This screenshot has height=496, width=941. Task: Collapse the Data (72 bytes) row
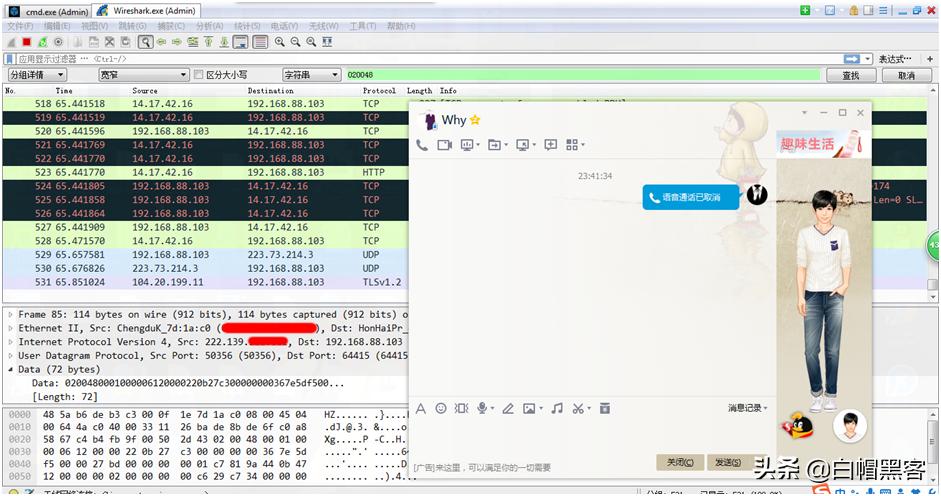pos(10,370)
